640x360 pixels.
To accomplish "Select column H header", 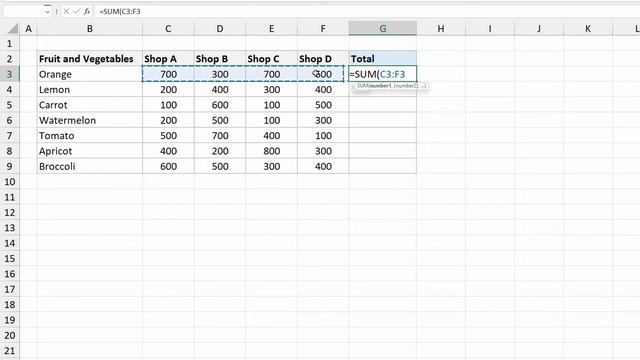I will pos(441,29).
